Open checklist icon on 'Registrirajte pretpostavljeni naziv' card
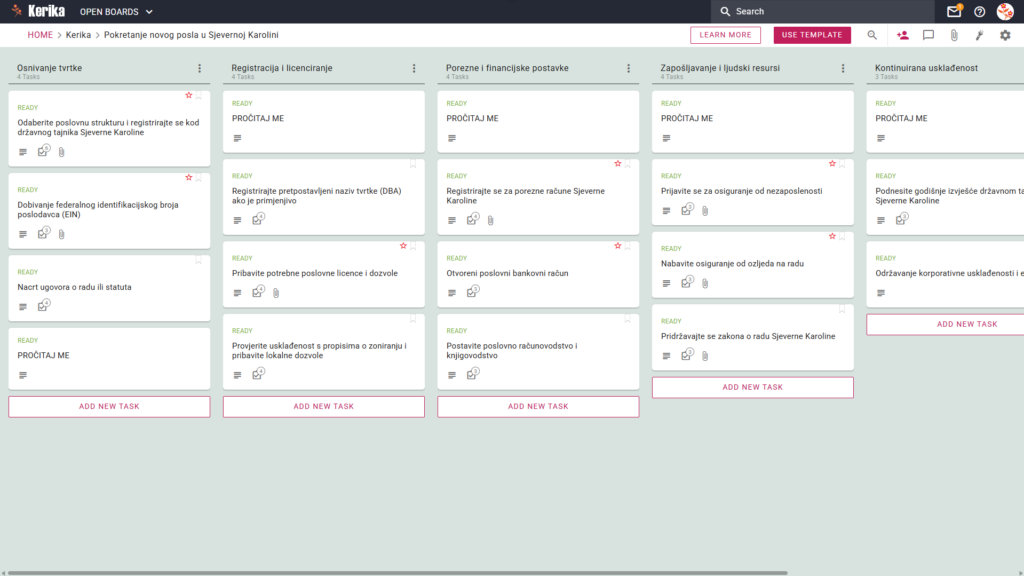This screenshot has height=576, width=1024. point(258,219)
